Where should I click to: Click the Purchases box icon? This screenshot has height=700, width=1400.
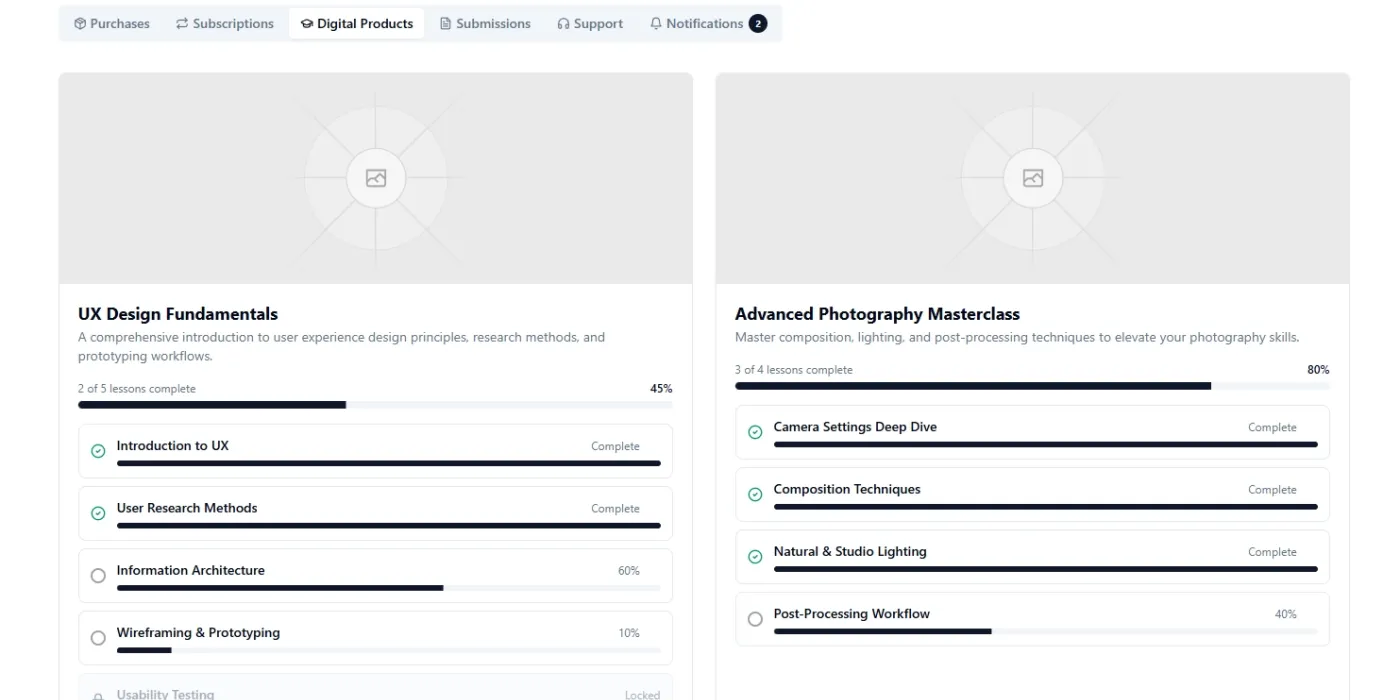80,24
